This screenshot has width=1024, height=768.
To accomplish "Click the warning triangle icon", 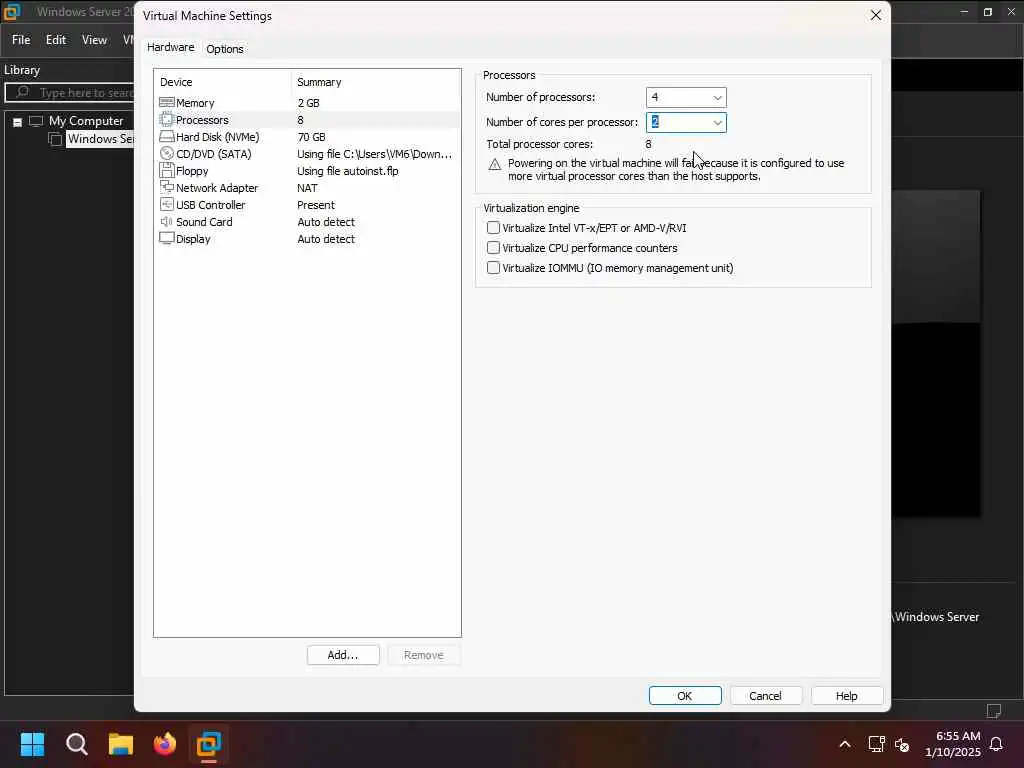I will coord(494,164).
